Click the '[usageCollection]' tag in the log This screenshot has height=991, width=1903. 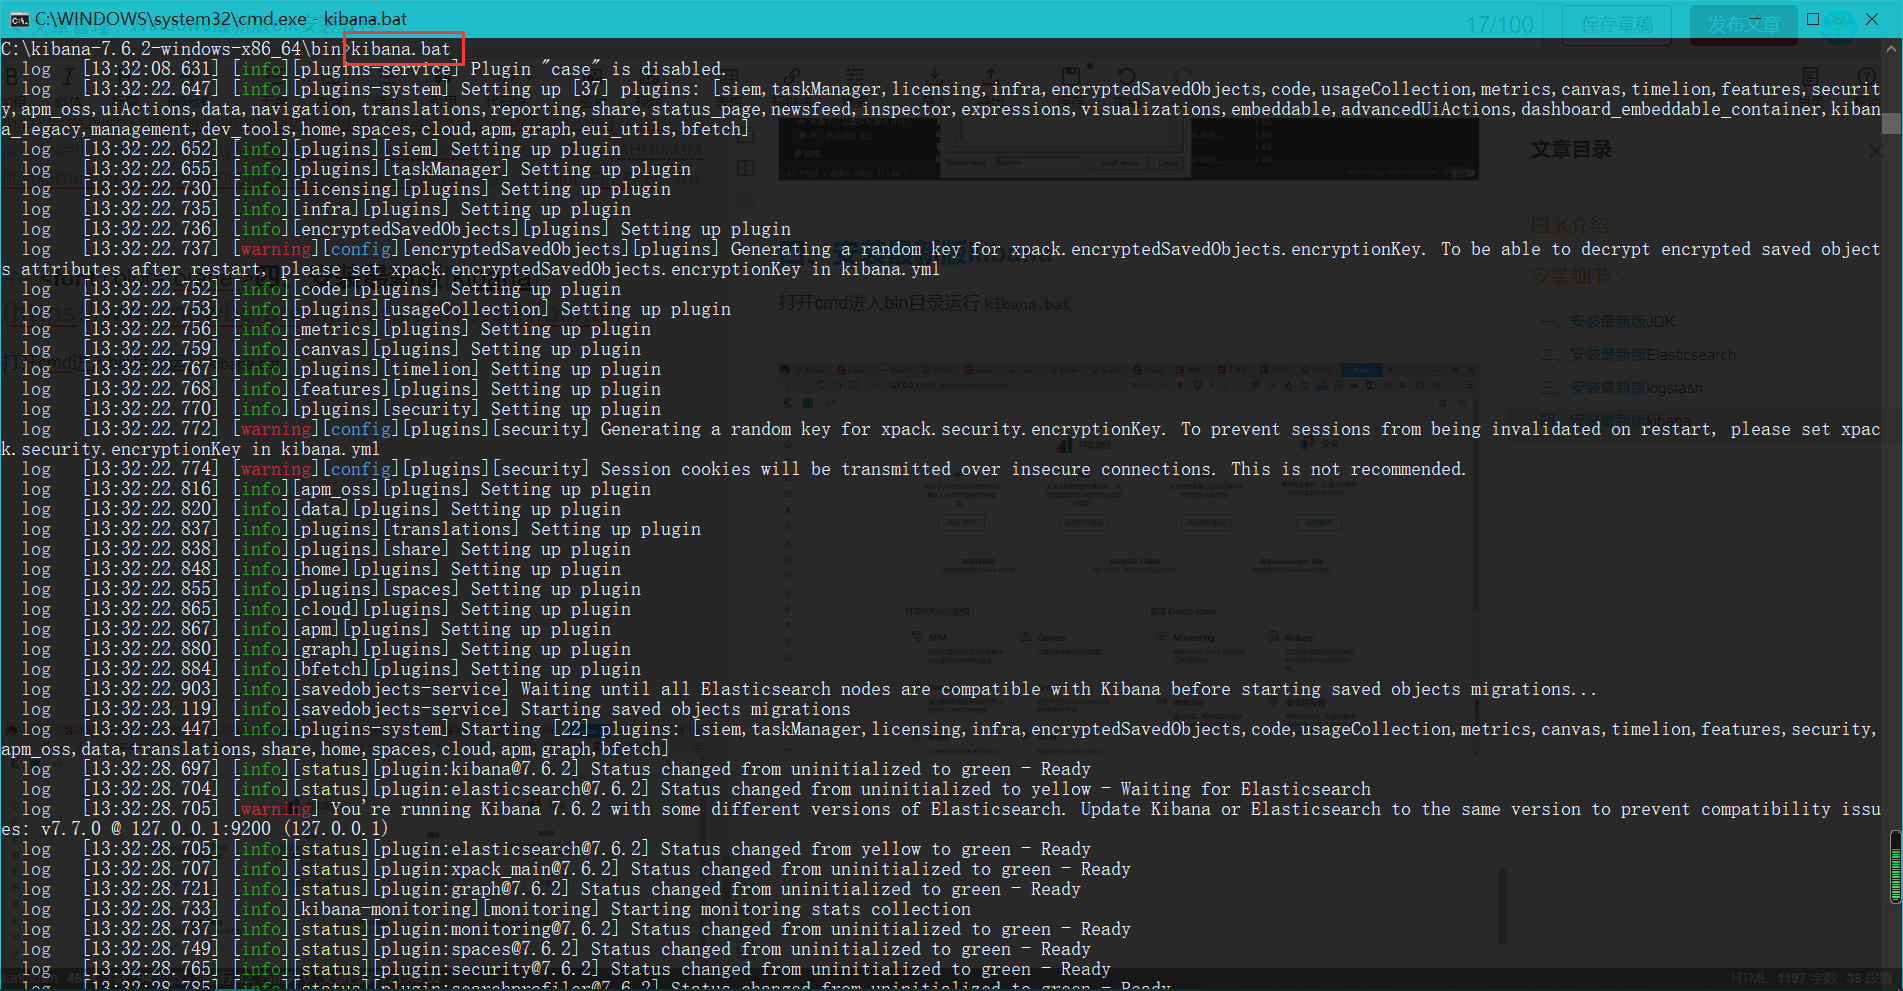465,309
